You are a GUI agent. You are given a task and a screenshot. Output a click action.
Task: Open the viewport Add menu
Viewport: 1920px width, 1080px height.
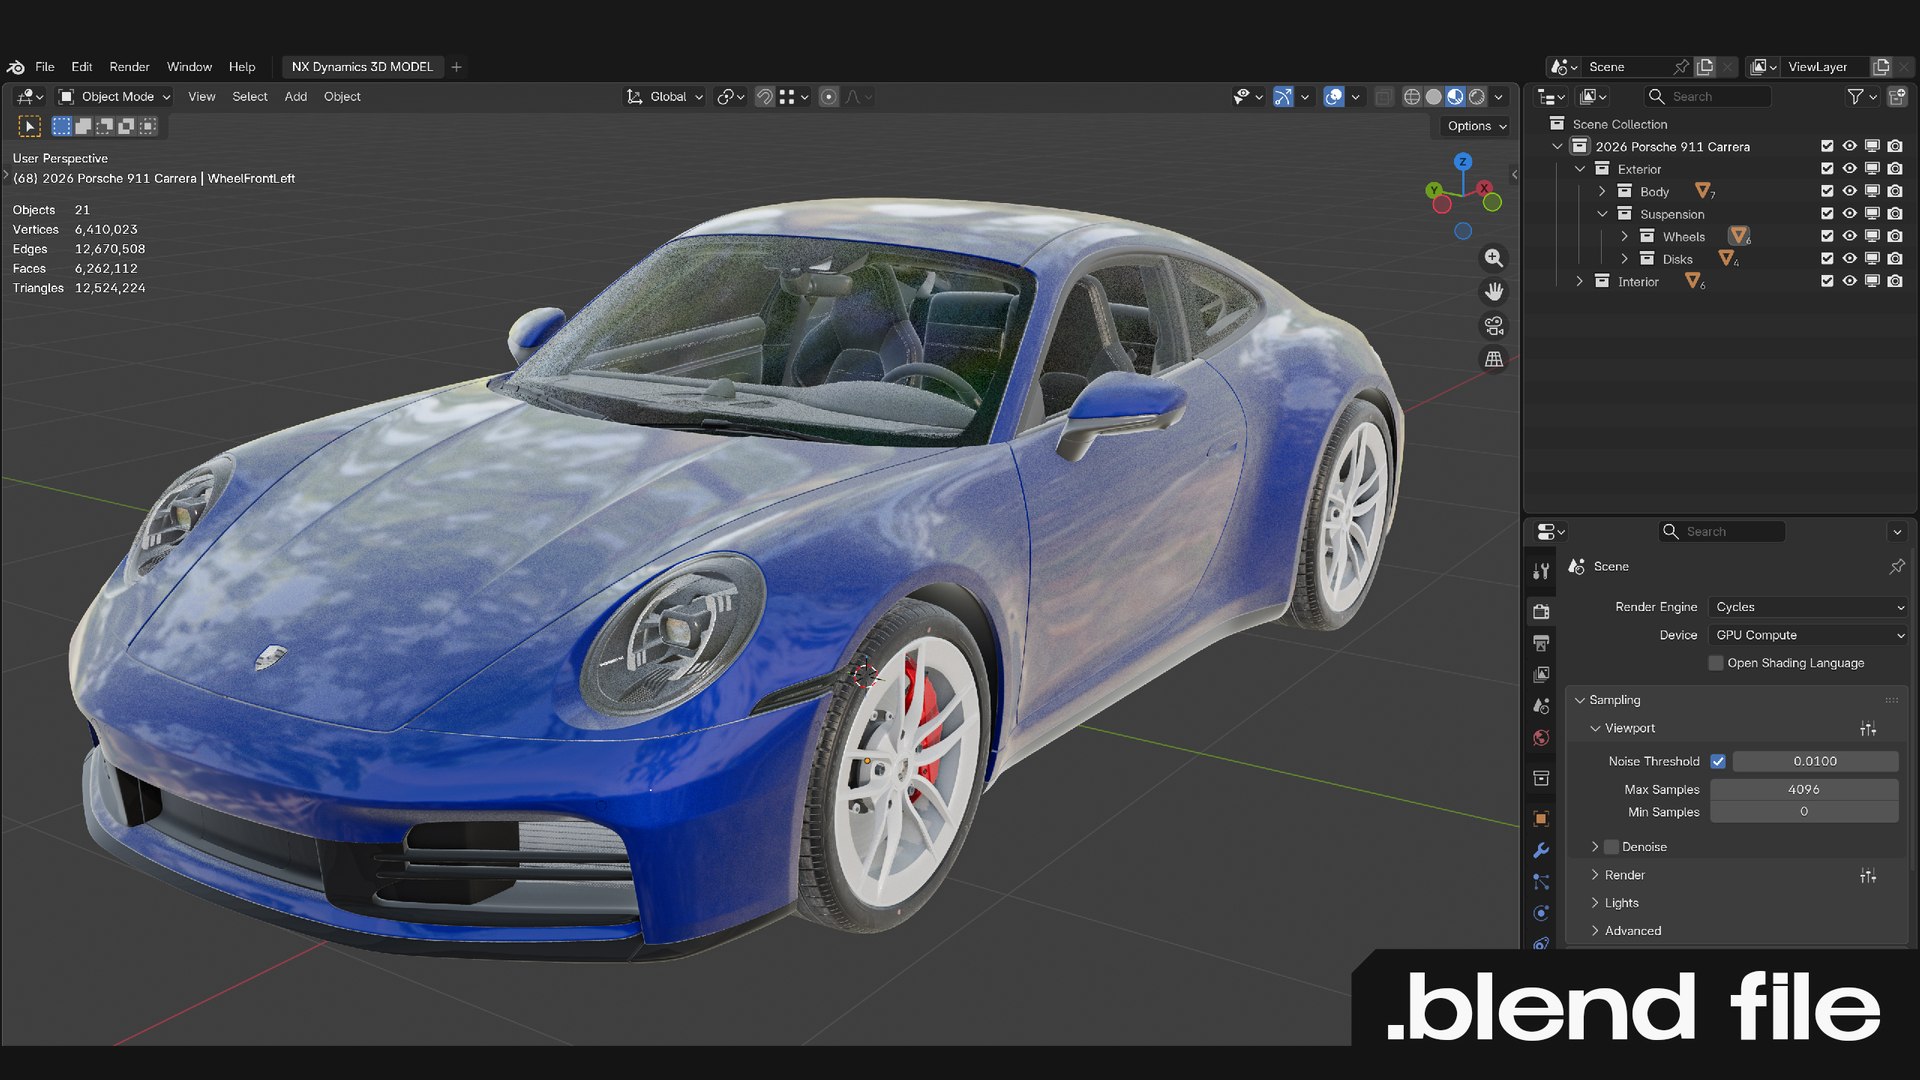(296, 97)
